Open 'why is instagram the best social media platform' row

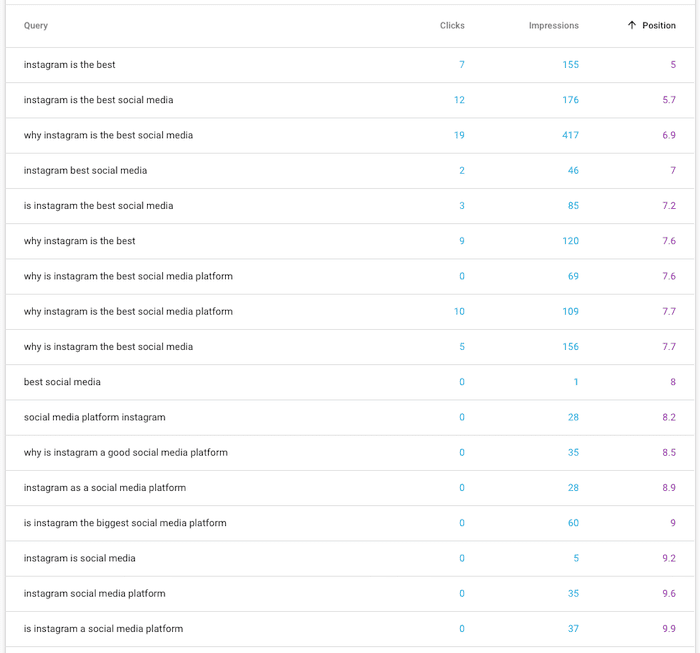[350, 276]
